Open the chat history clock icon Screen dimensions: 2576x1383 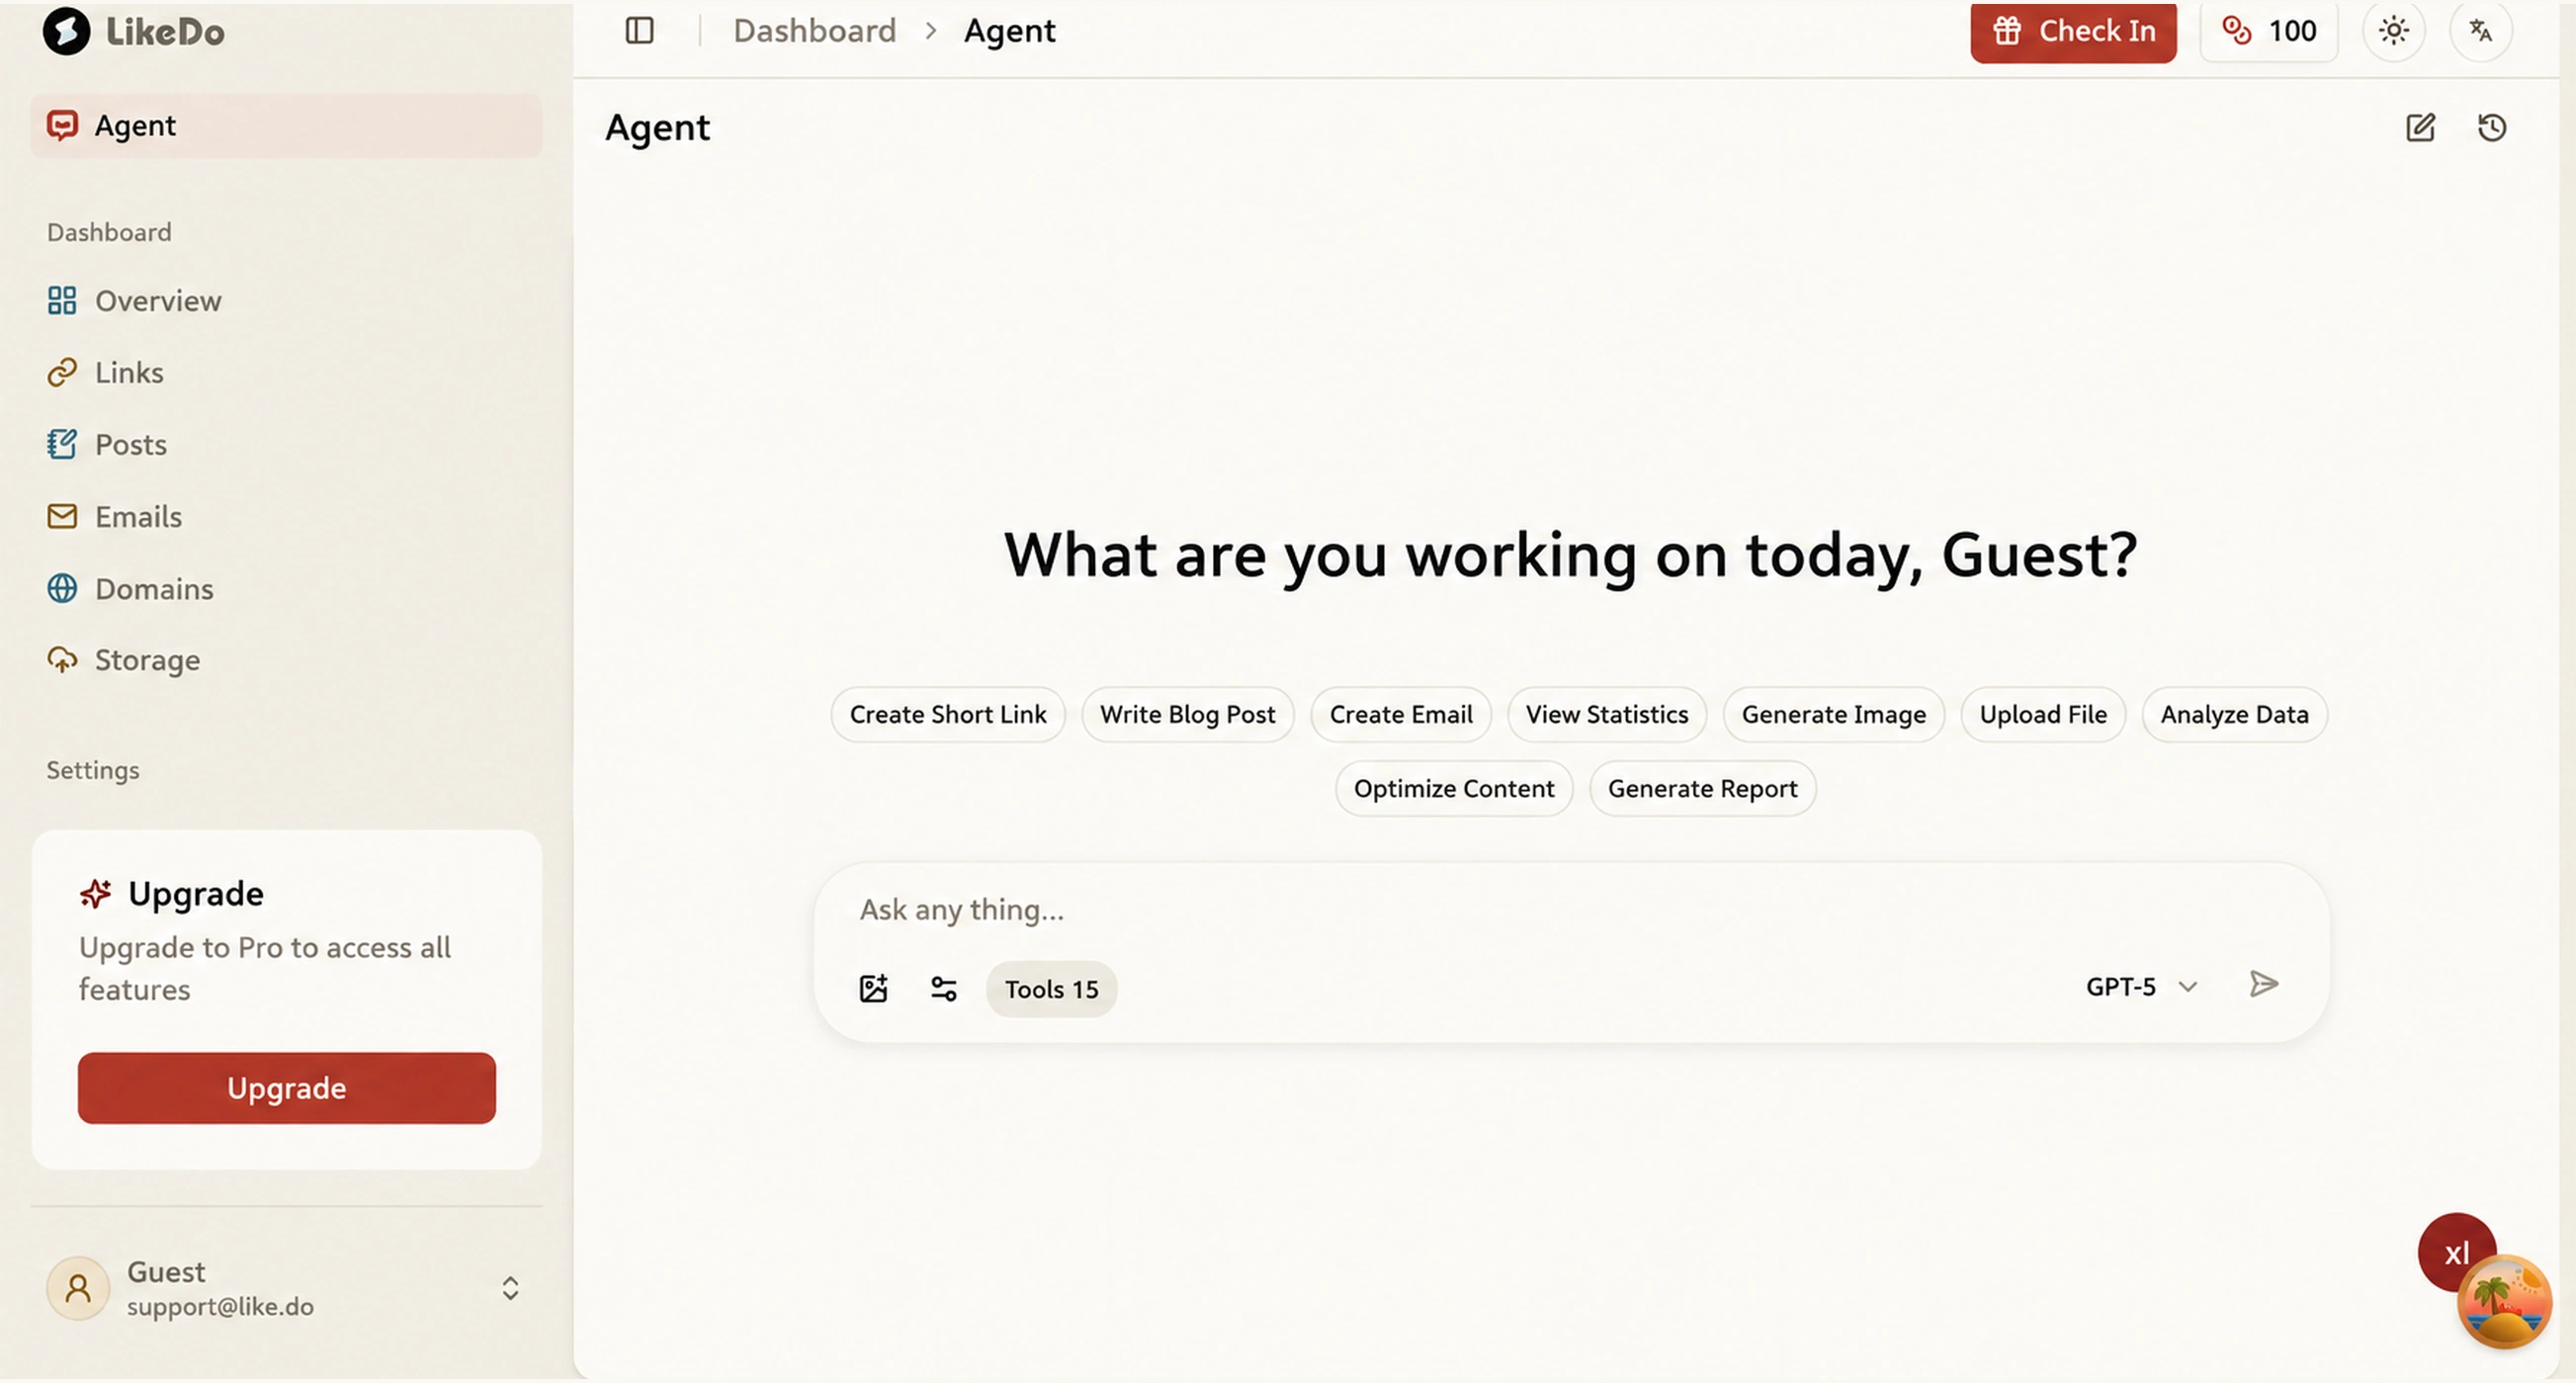coord(2491,127)
